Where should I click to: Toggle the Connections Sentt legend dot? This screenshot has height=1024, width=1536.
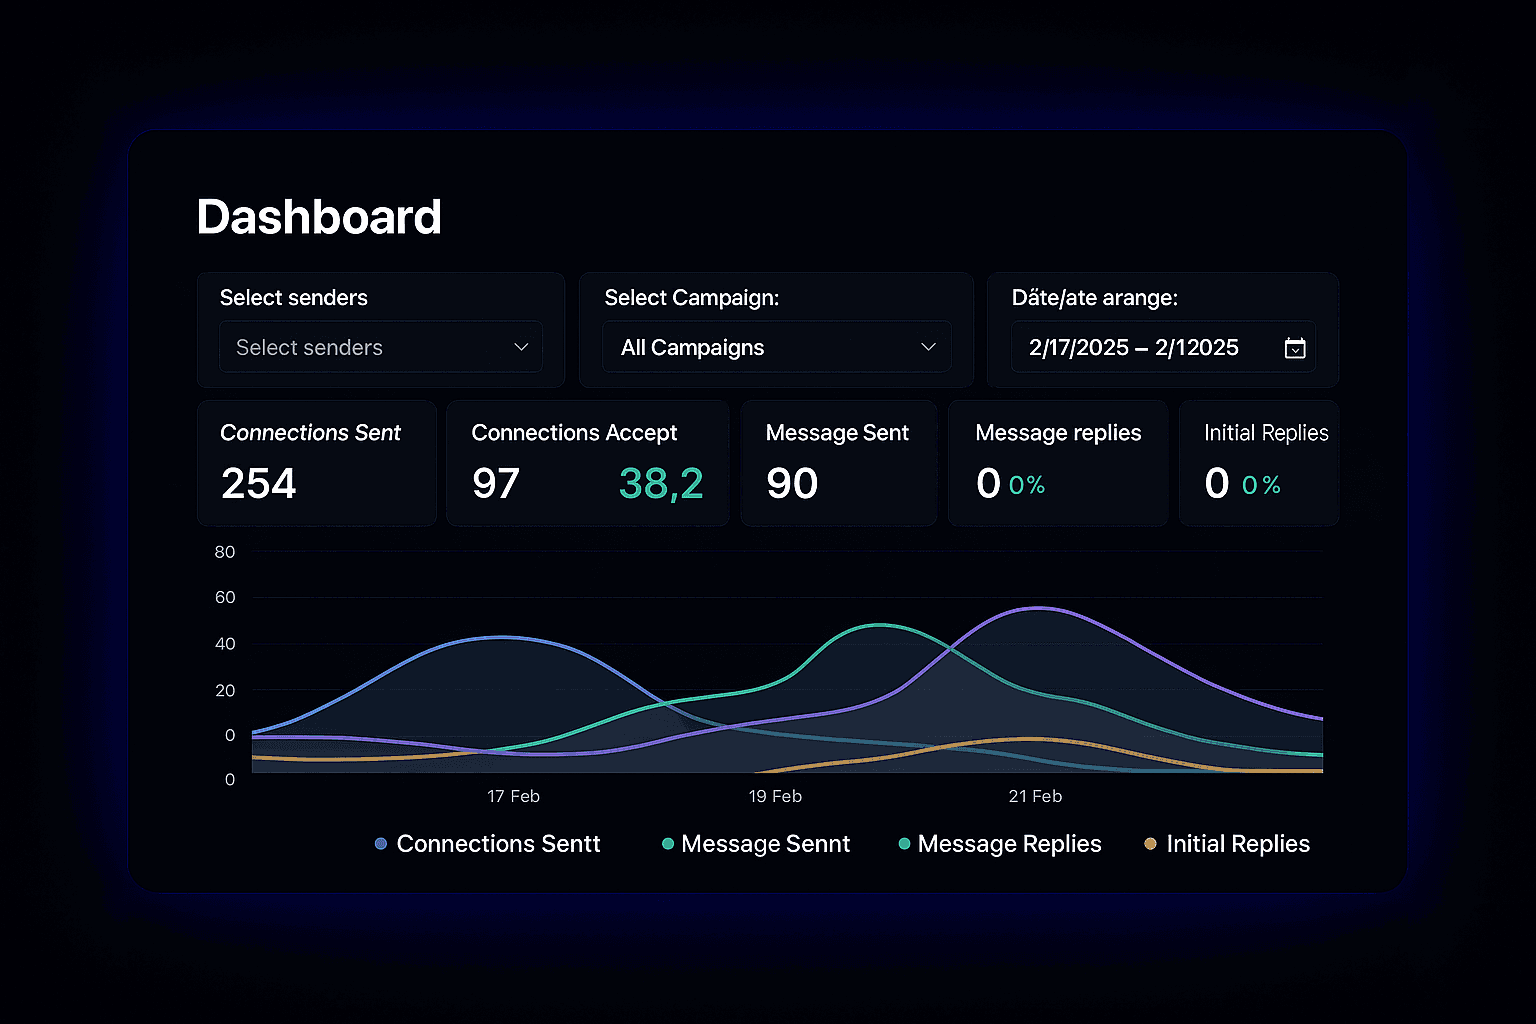click(x=381, y=844)
